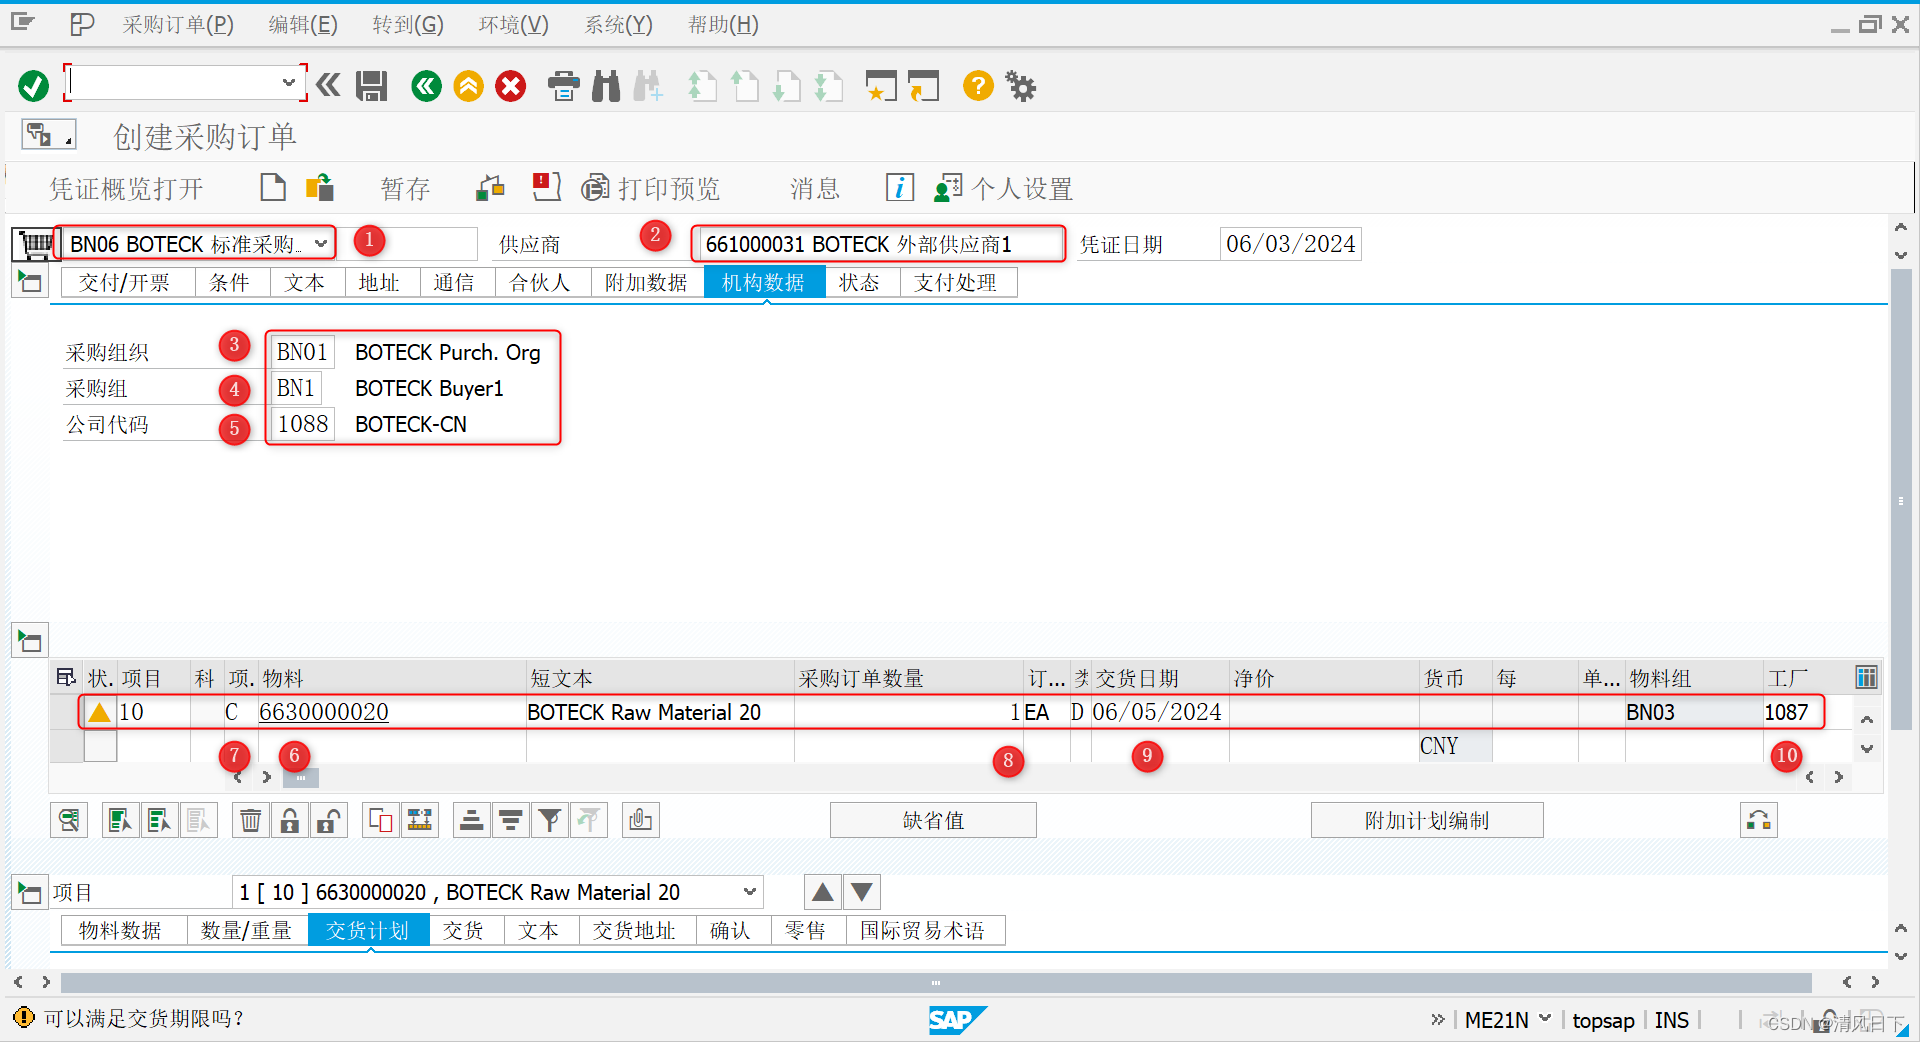Click the First page navigation icon
1920x1042 pixels.
point(702,86)
